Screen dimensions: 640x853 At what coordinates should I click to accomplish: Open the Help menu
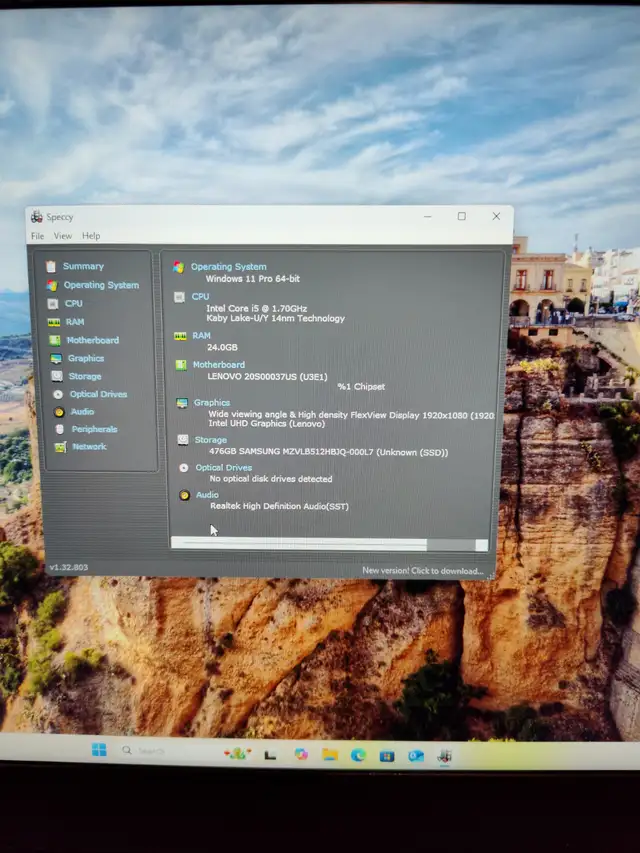click(91, 236)
